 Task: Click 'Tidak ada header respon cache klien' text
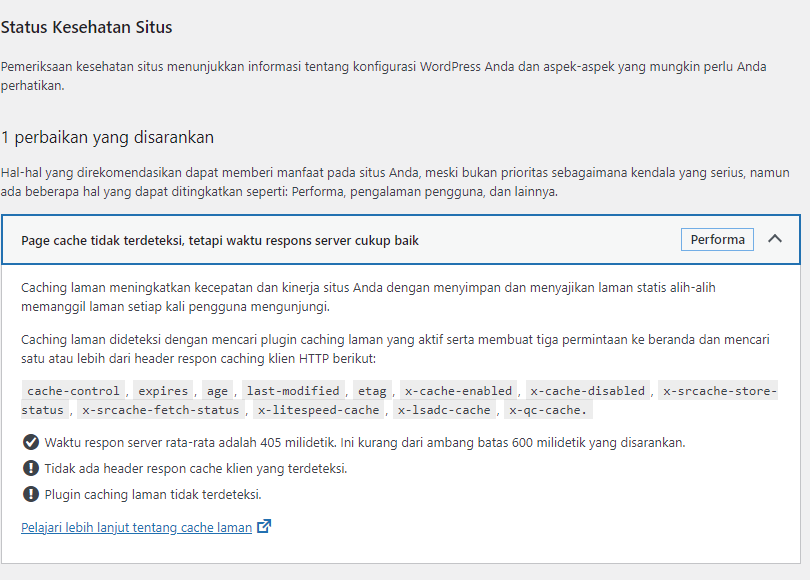point(196,468)
